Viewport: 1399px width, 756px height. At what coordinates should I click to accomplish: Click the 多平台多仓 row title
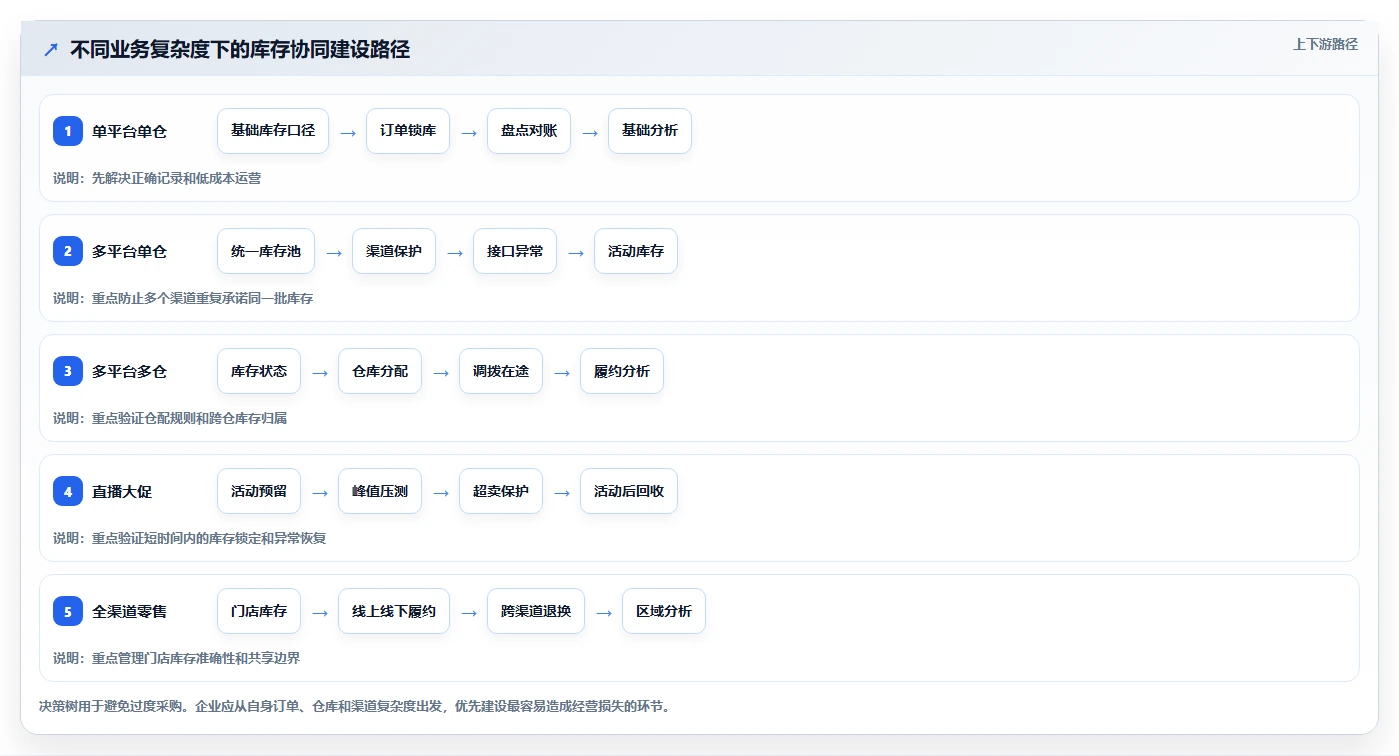[129, 371]
